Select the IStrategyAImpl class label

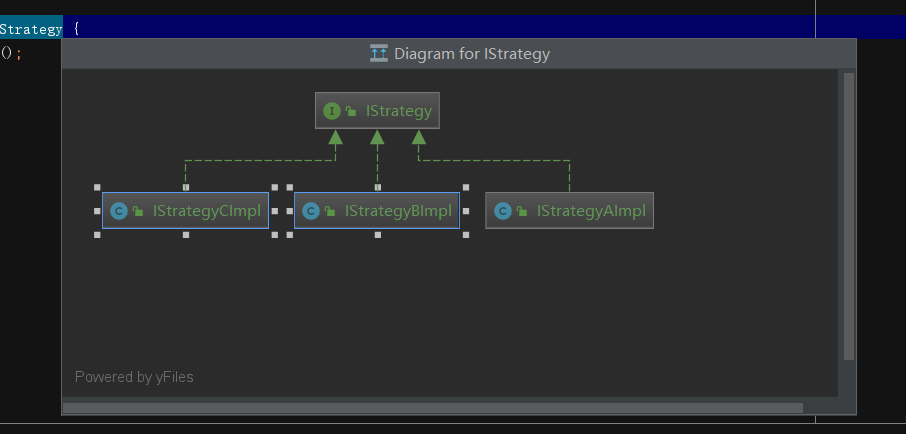click(591, 211)
